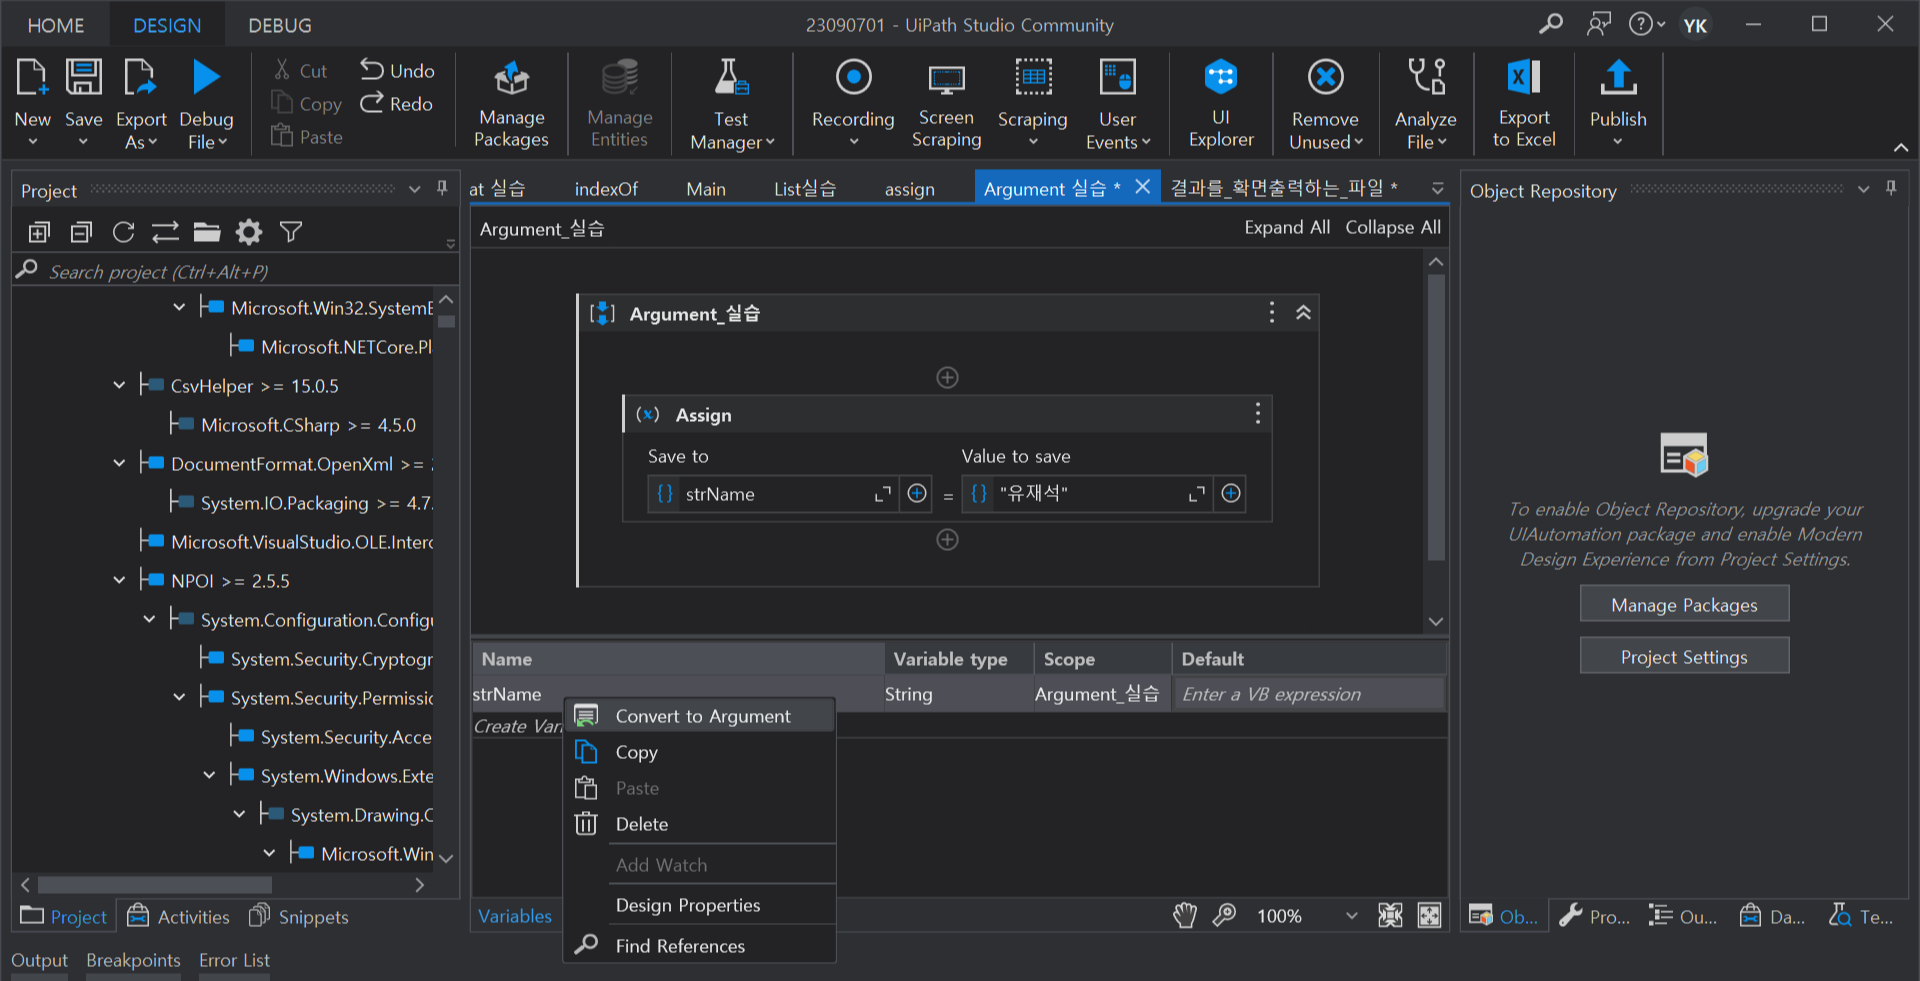Toggle overview mini map icon
Image resolution: width=1920 pixels, height=981 pixels.
click(x=1430, y=915)
